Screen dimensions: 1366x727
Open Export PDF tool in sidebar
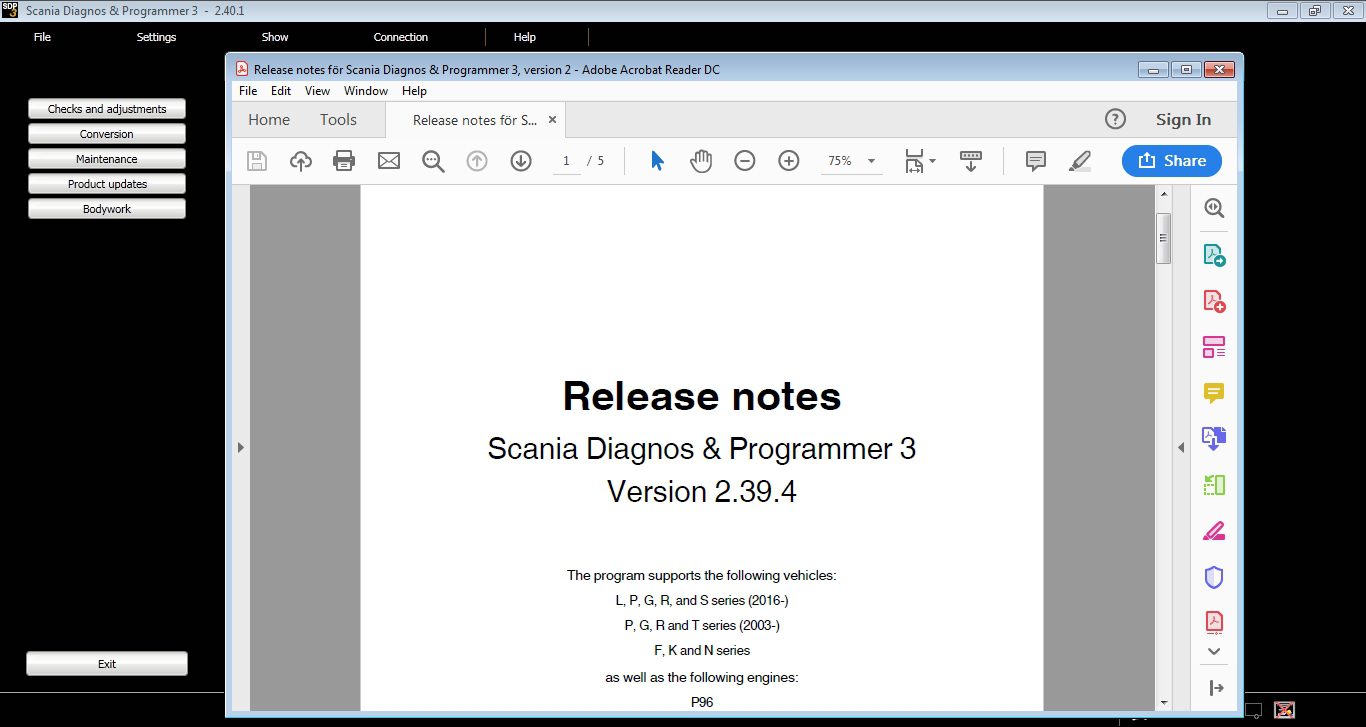(1214, 255)
